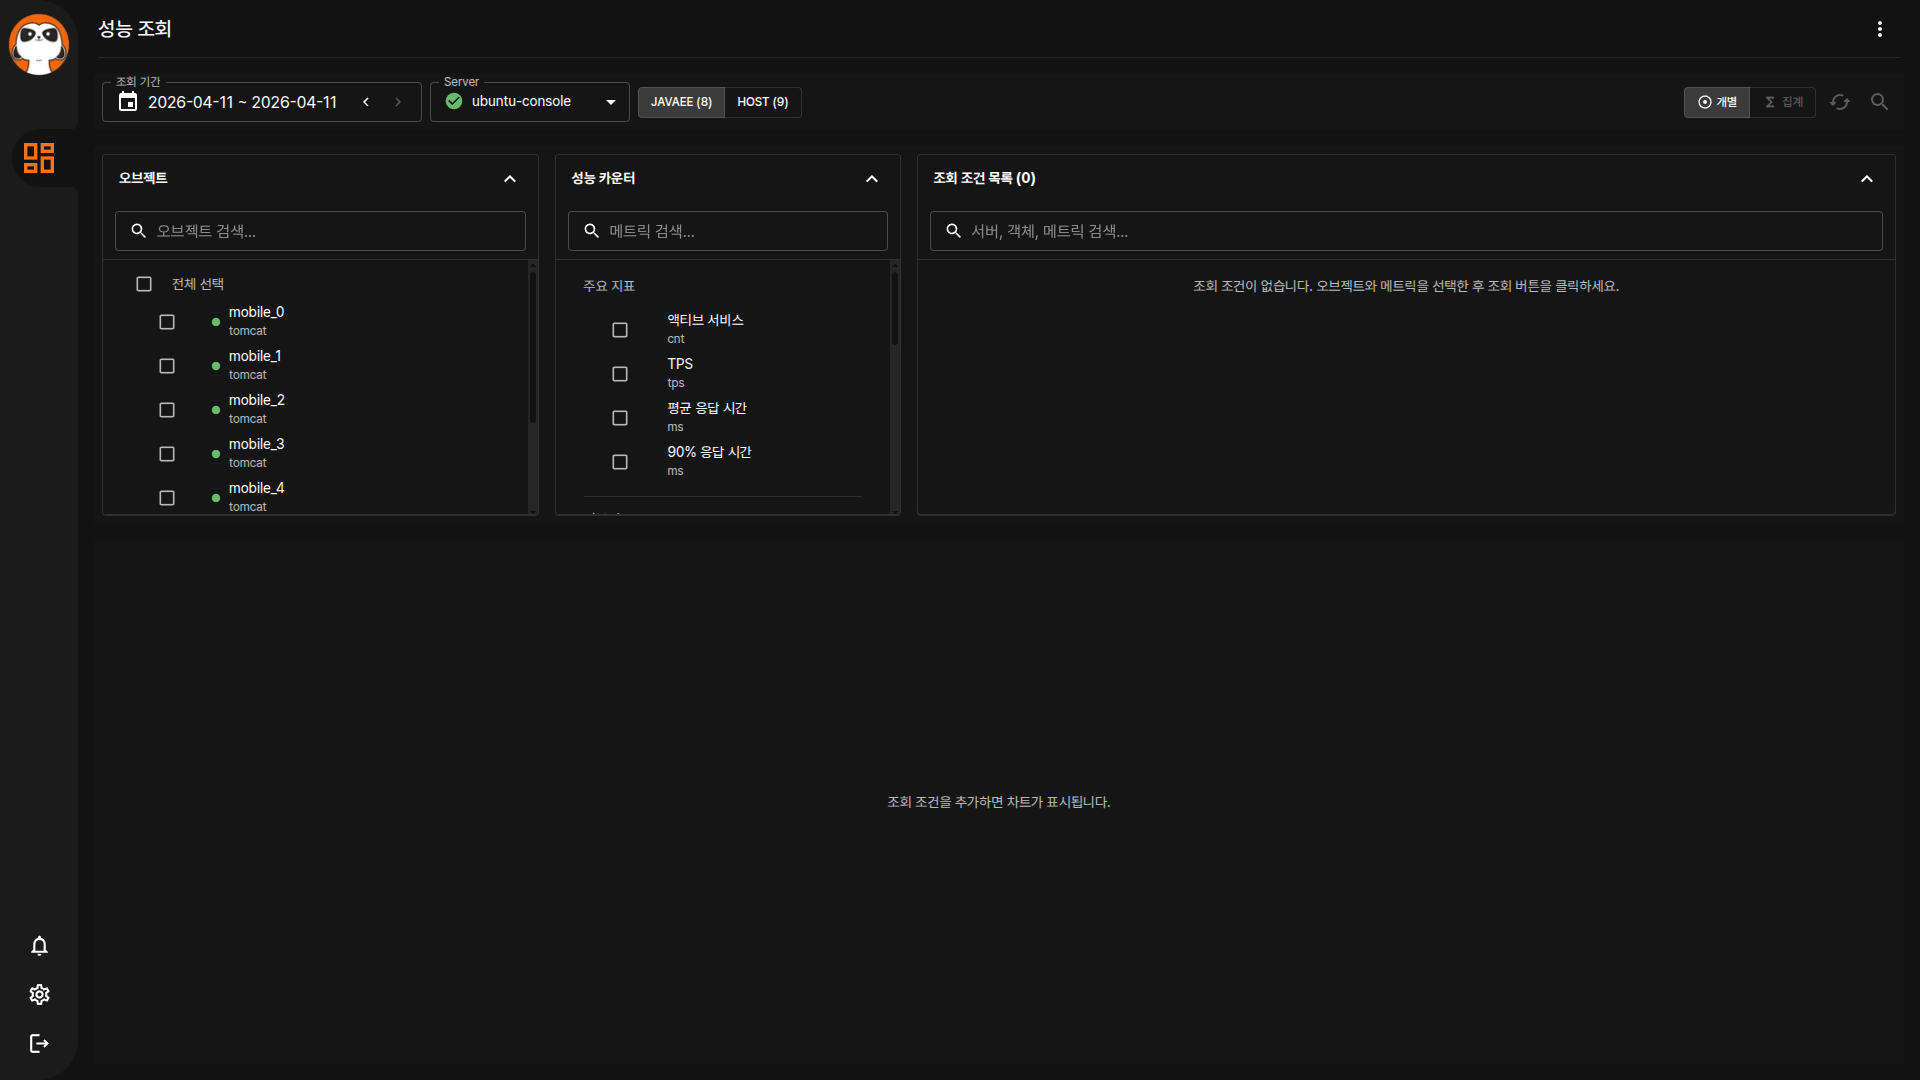Click the refresh icon in top toolbar
The height and width of the screenshot is (1080, 1920).
tap(1840, 102)
